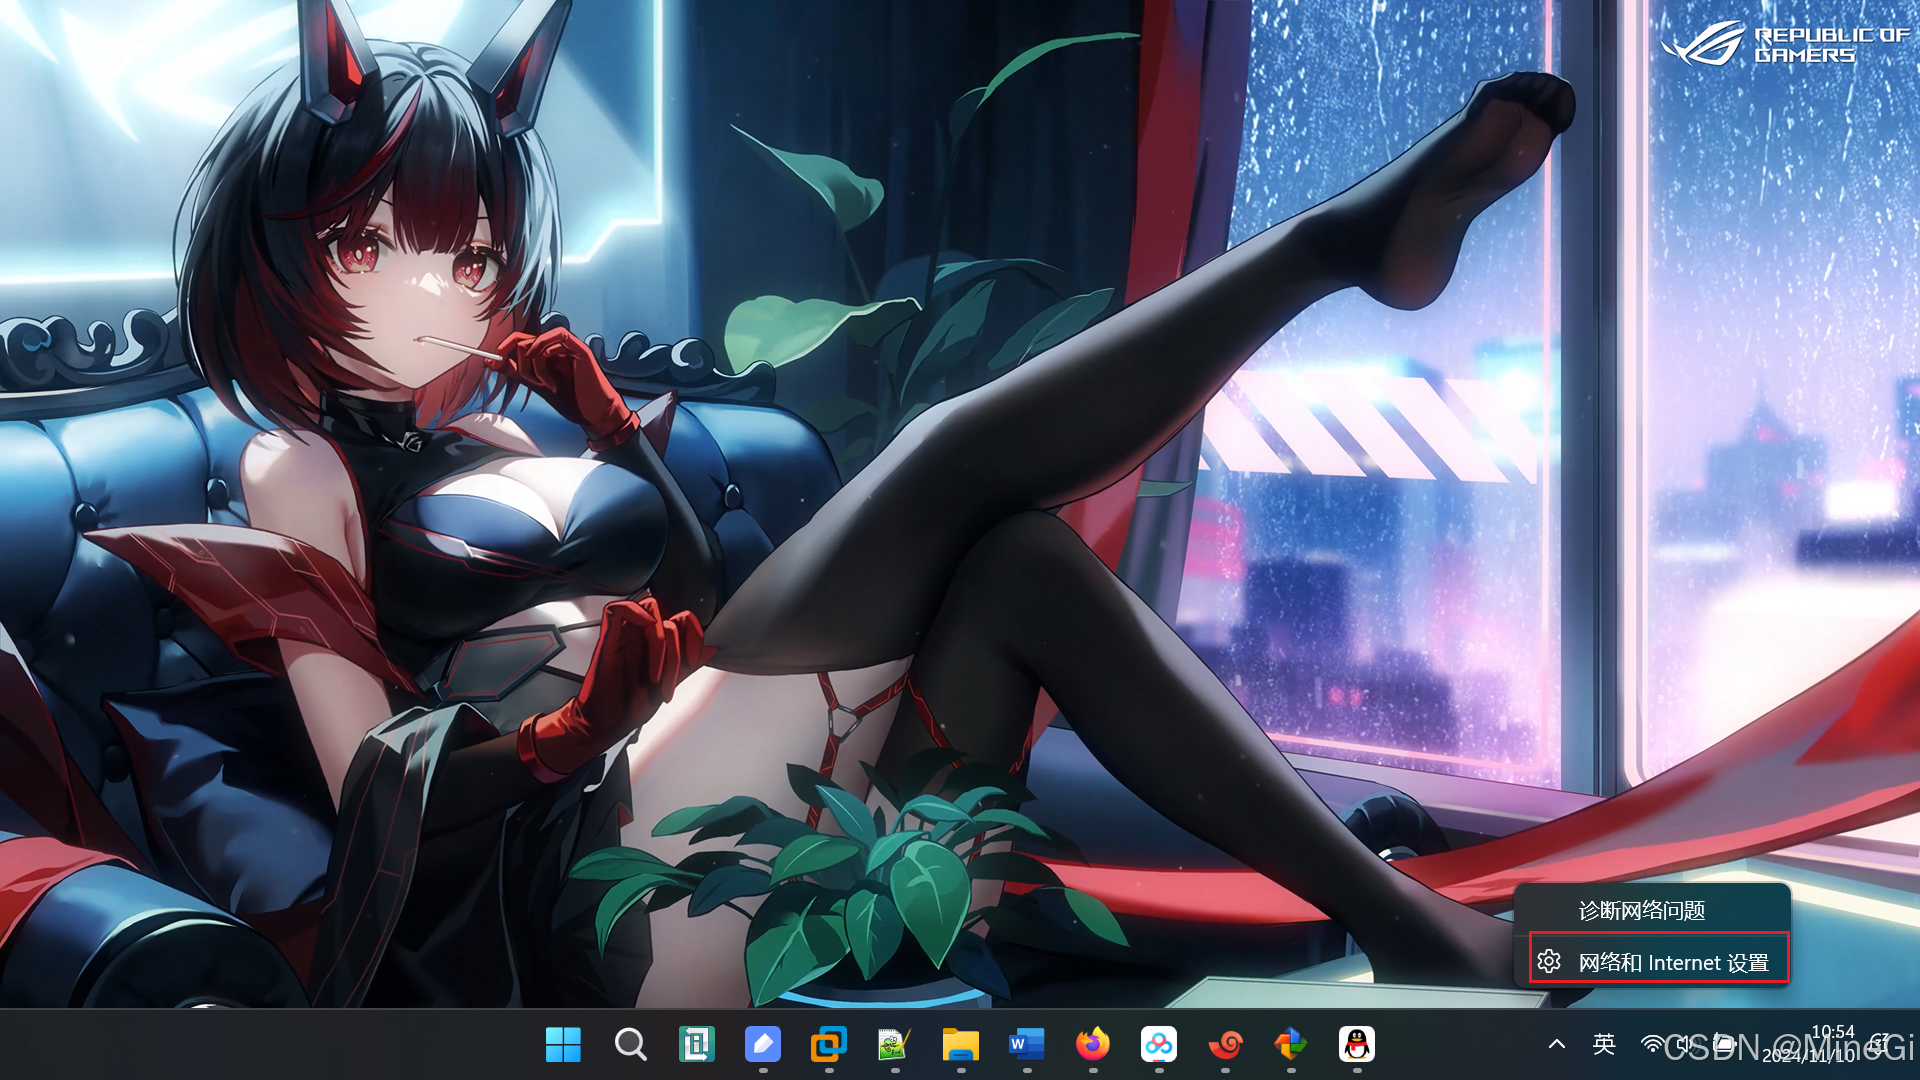This screenshot has width=1920, height=1080.
Task: Expand hidden system tray icons chevron
Action: coord(1557,1045)
